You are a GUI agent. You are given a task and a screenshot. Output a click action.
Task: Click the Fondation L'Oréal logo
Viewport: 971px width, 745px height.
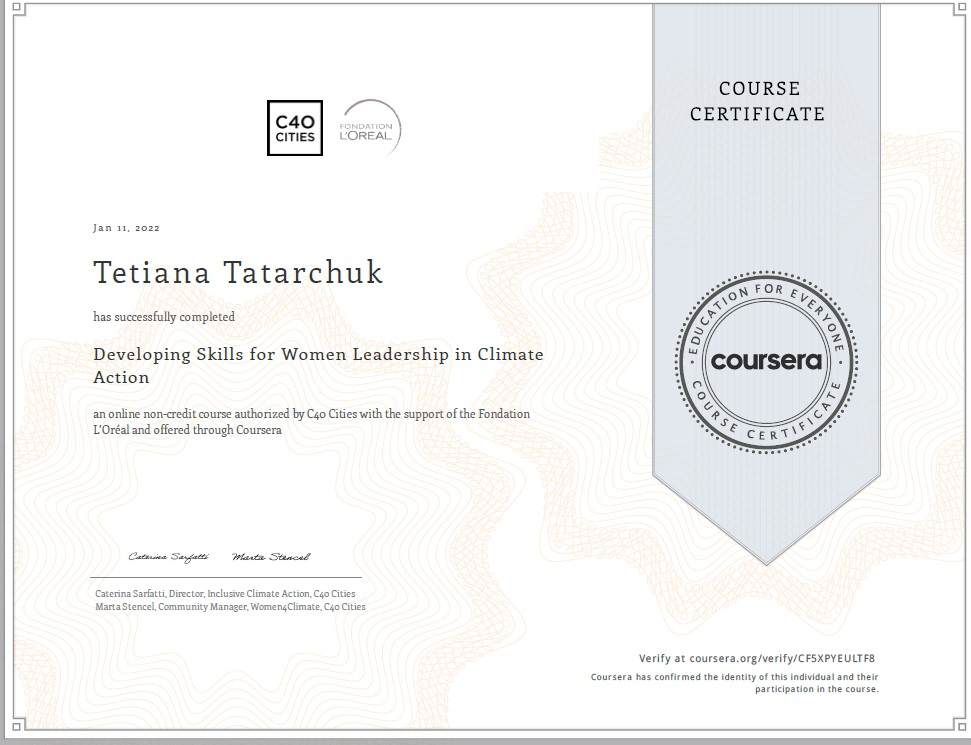(371, 128)
